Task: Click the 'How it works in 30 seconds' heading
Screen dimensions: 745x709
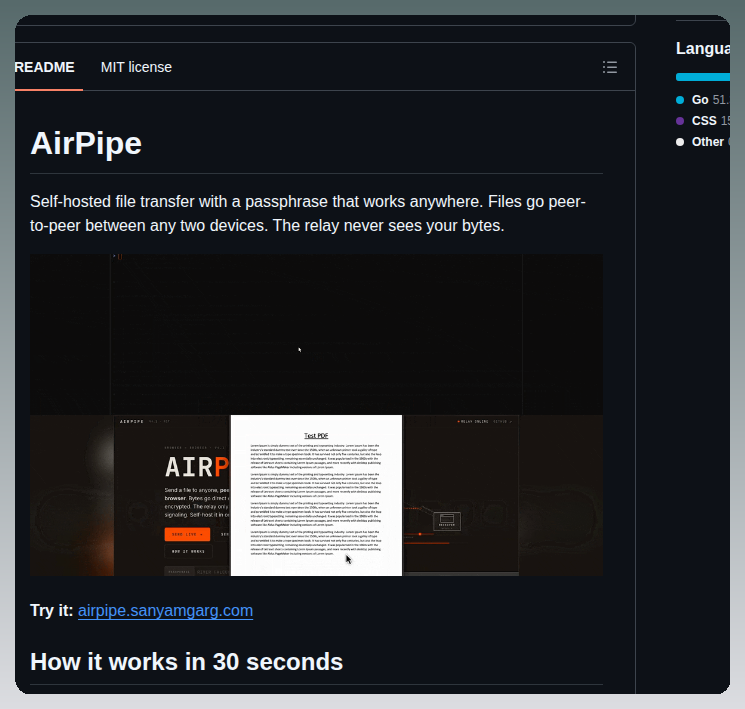Action: coord(187,662)
